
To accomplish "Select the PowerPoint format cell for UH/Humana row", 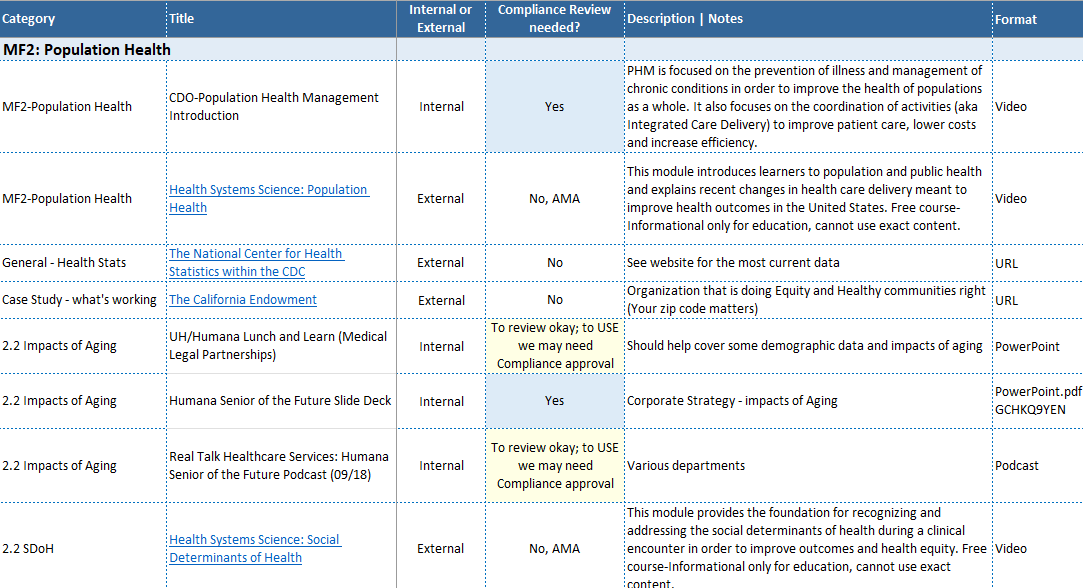I will [1037, 345].
